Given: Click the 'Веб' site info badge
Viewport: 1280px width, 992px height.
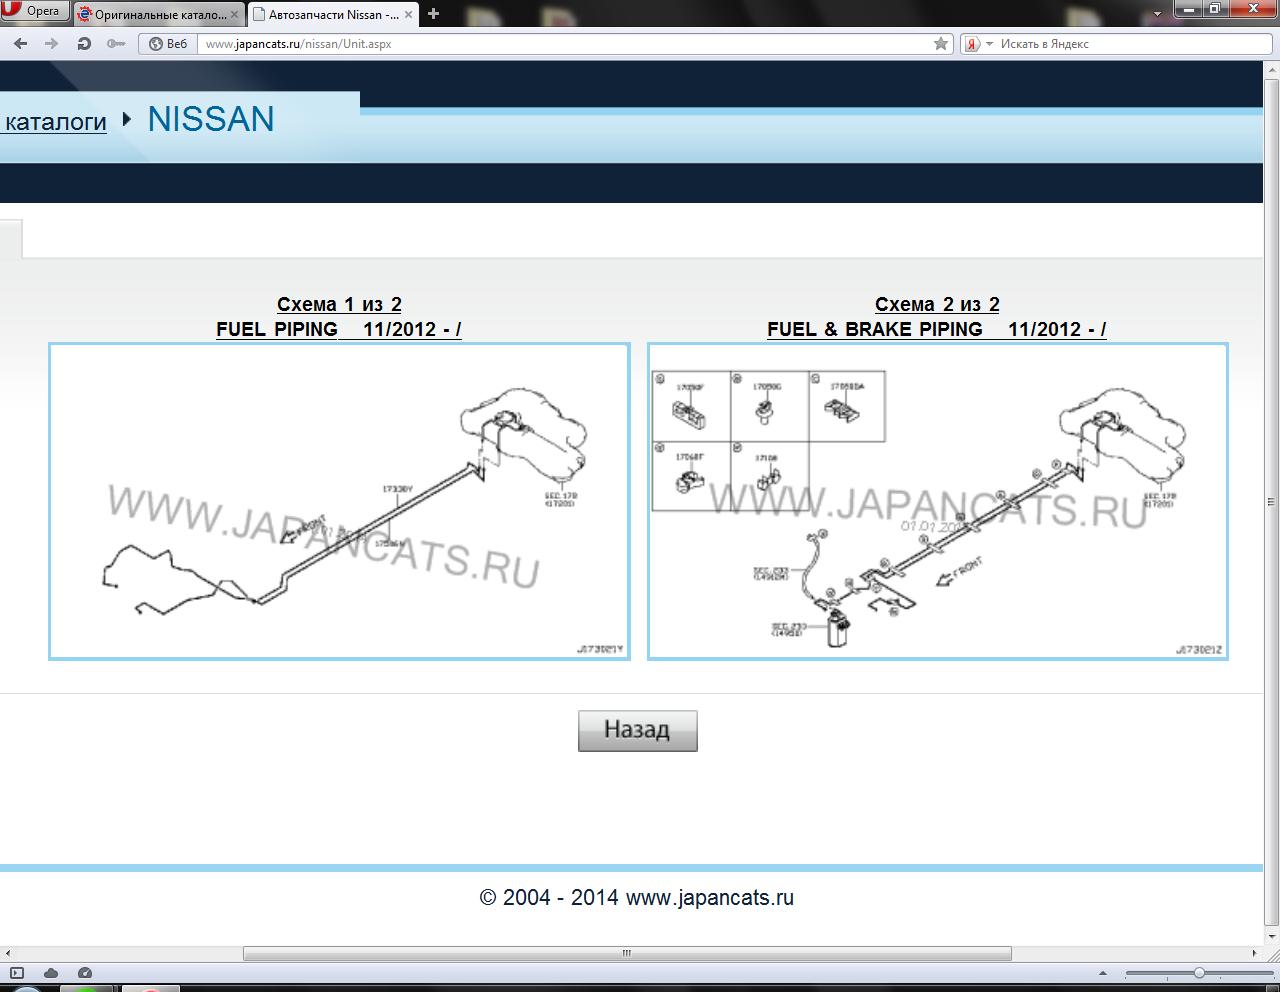Looking at the screenshot, I should click(168, 44).
